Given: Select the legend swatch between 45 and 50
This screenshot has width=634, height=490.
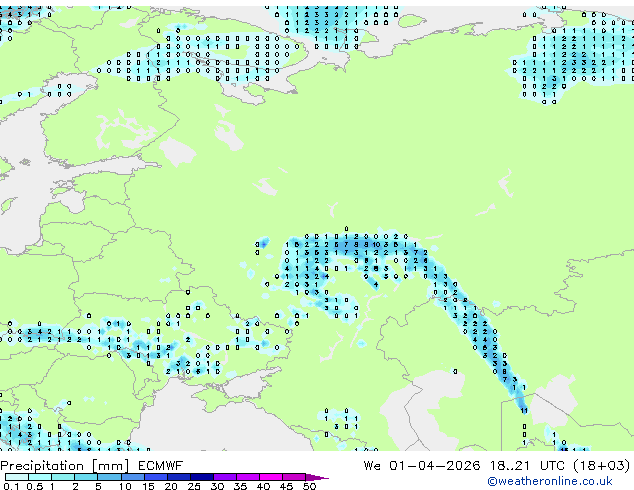Looking at the screenshot, I should (x=294, y=477).
